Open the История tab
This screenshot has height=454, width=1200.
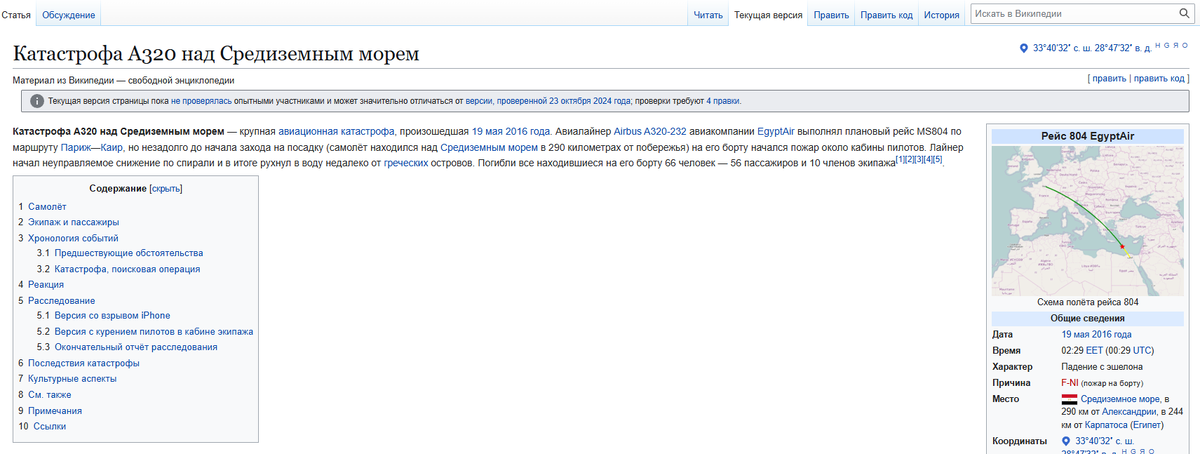click(x=941, y=15)
